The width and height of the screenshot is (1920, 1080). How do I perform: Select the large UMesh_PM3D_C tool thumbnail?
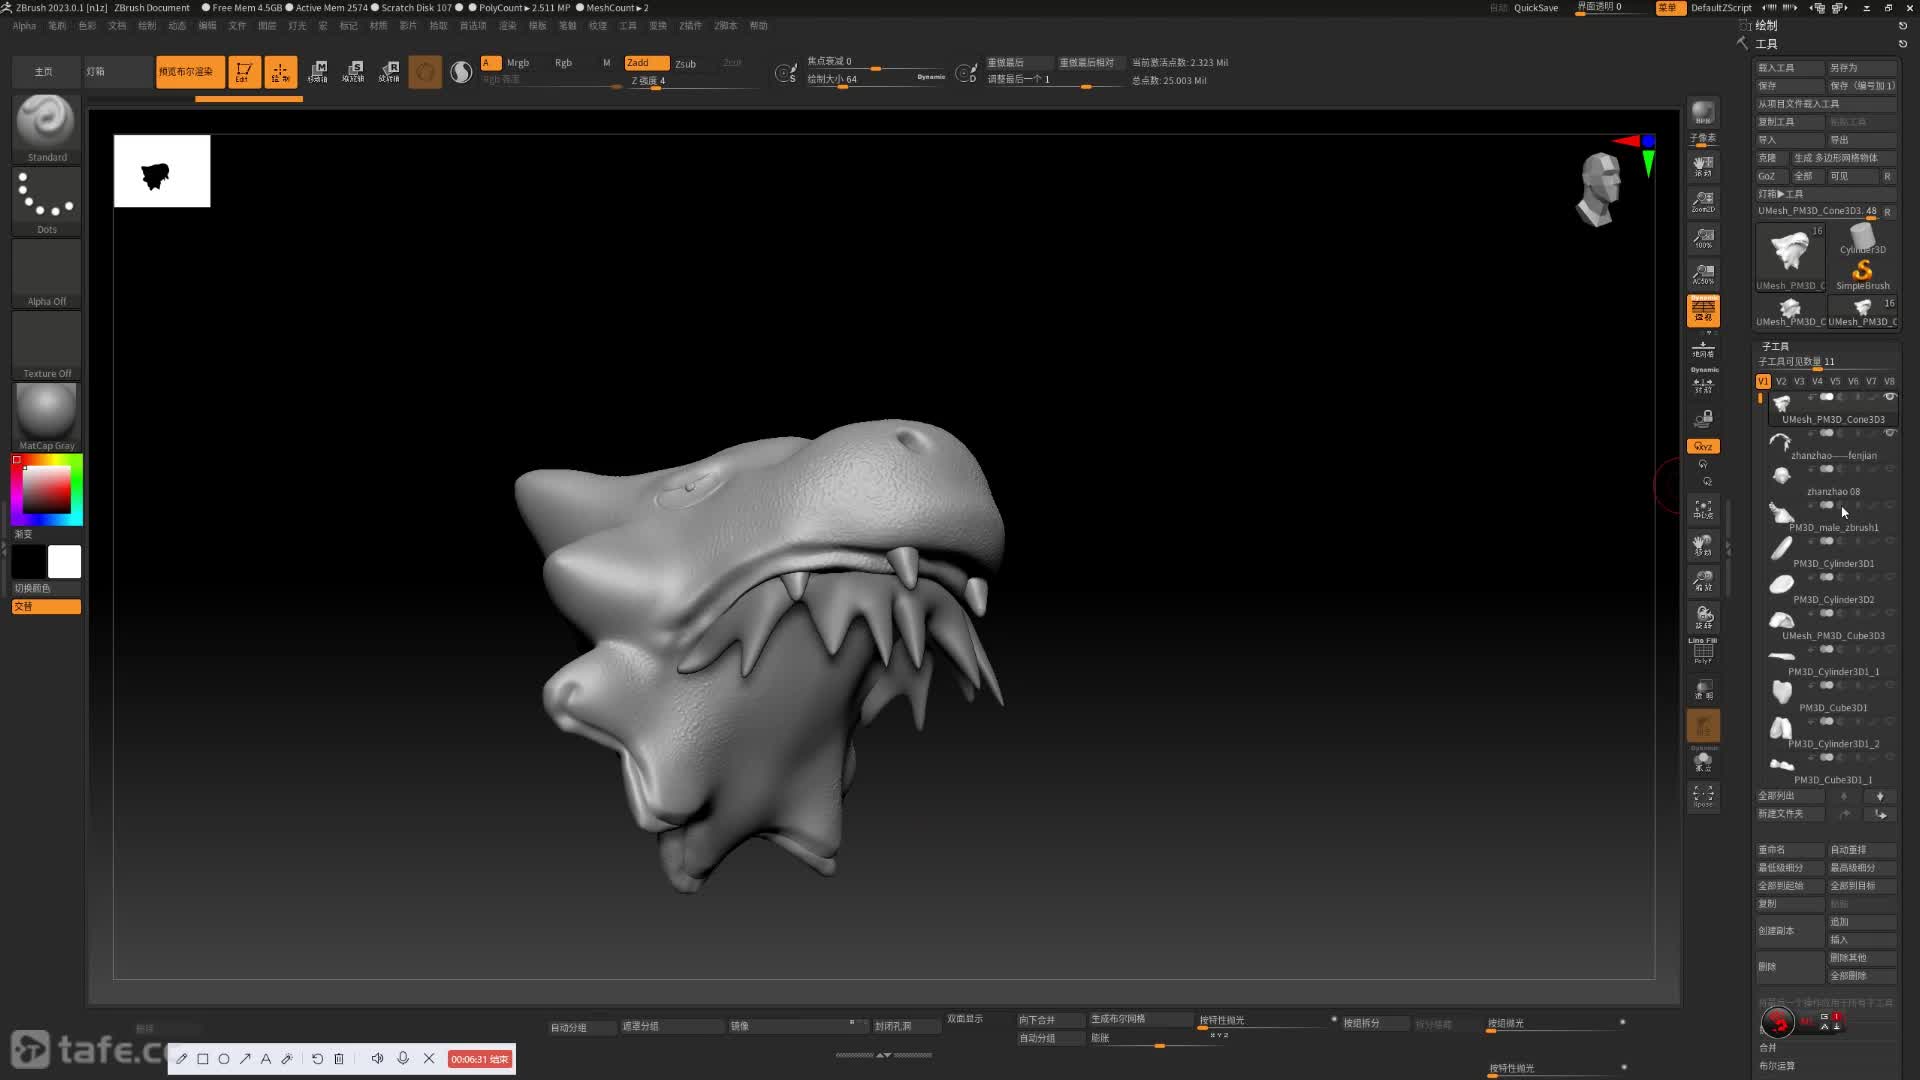pyautogui.click(x=1790, y=257)
